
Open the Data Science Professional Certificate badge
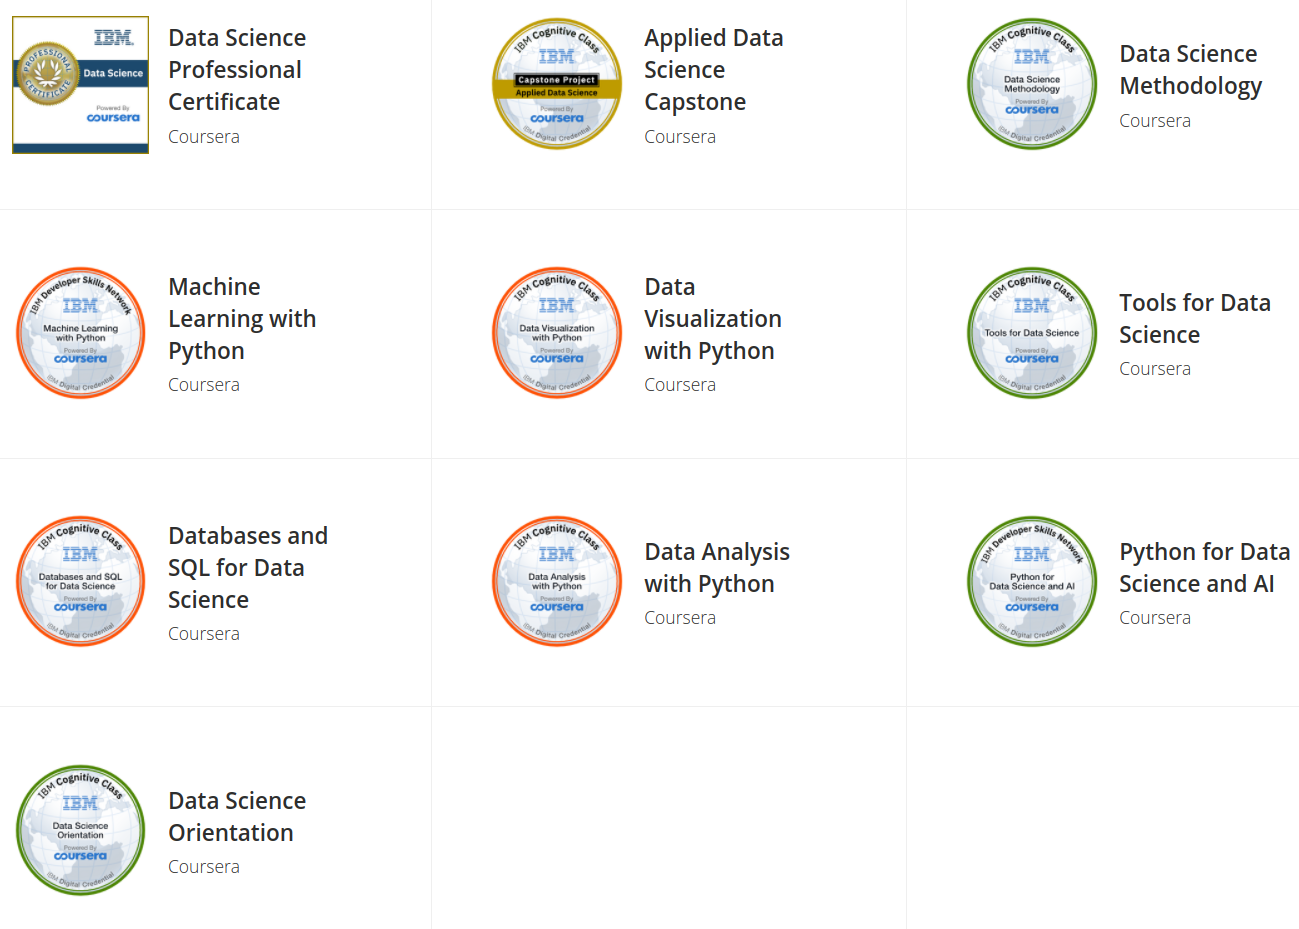tap(80, 84)
